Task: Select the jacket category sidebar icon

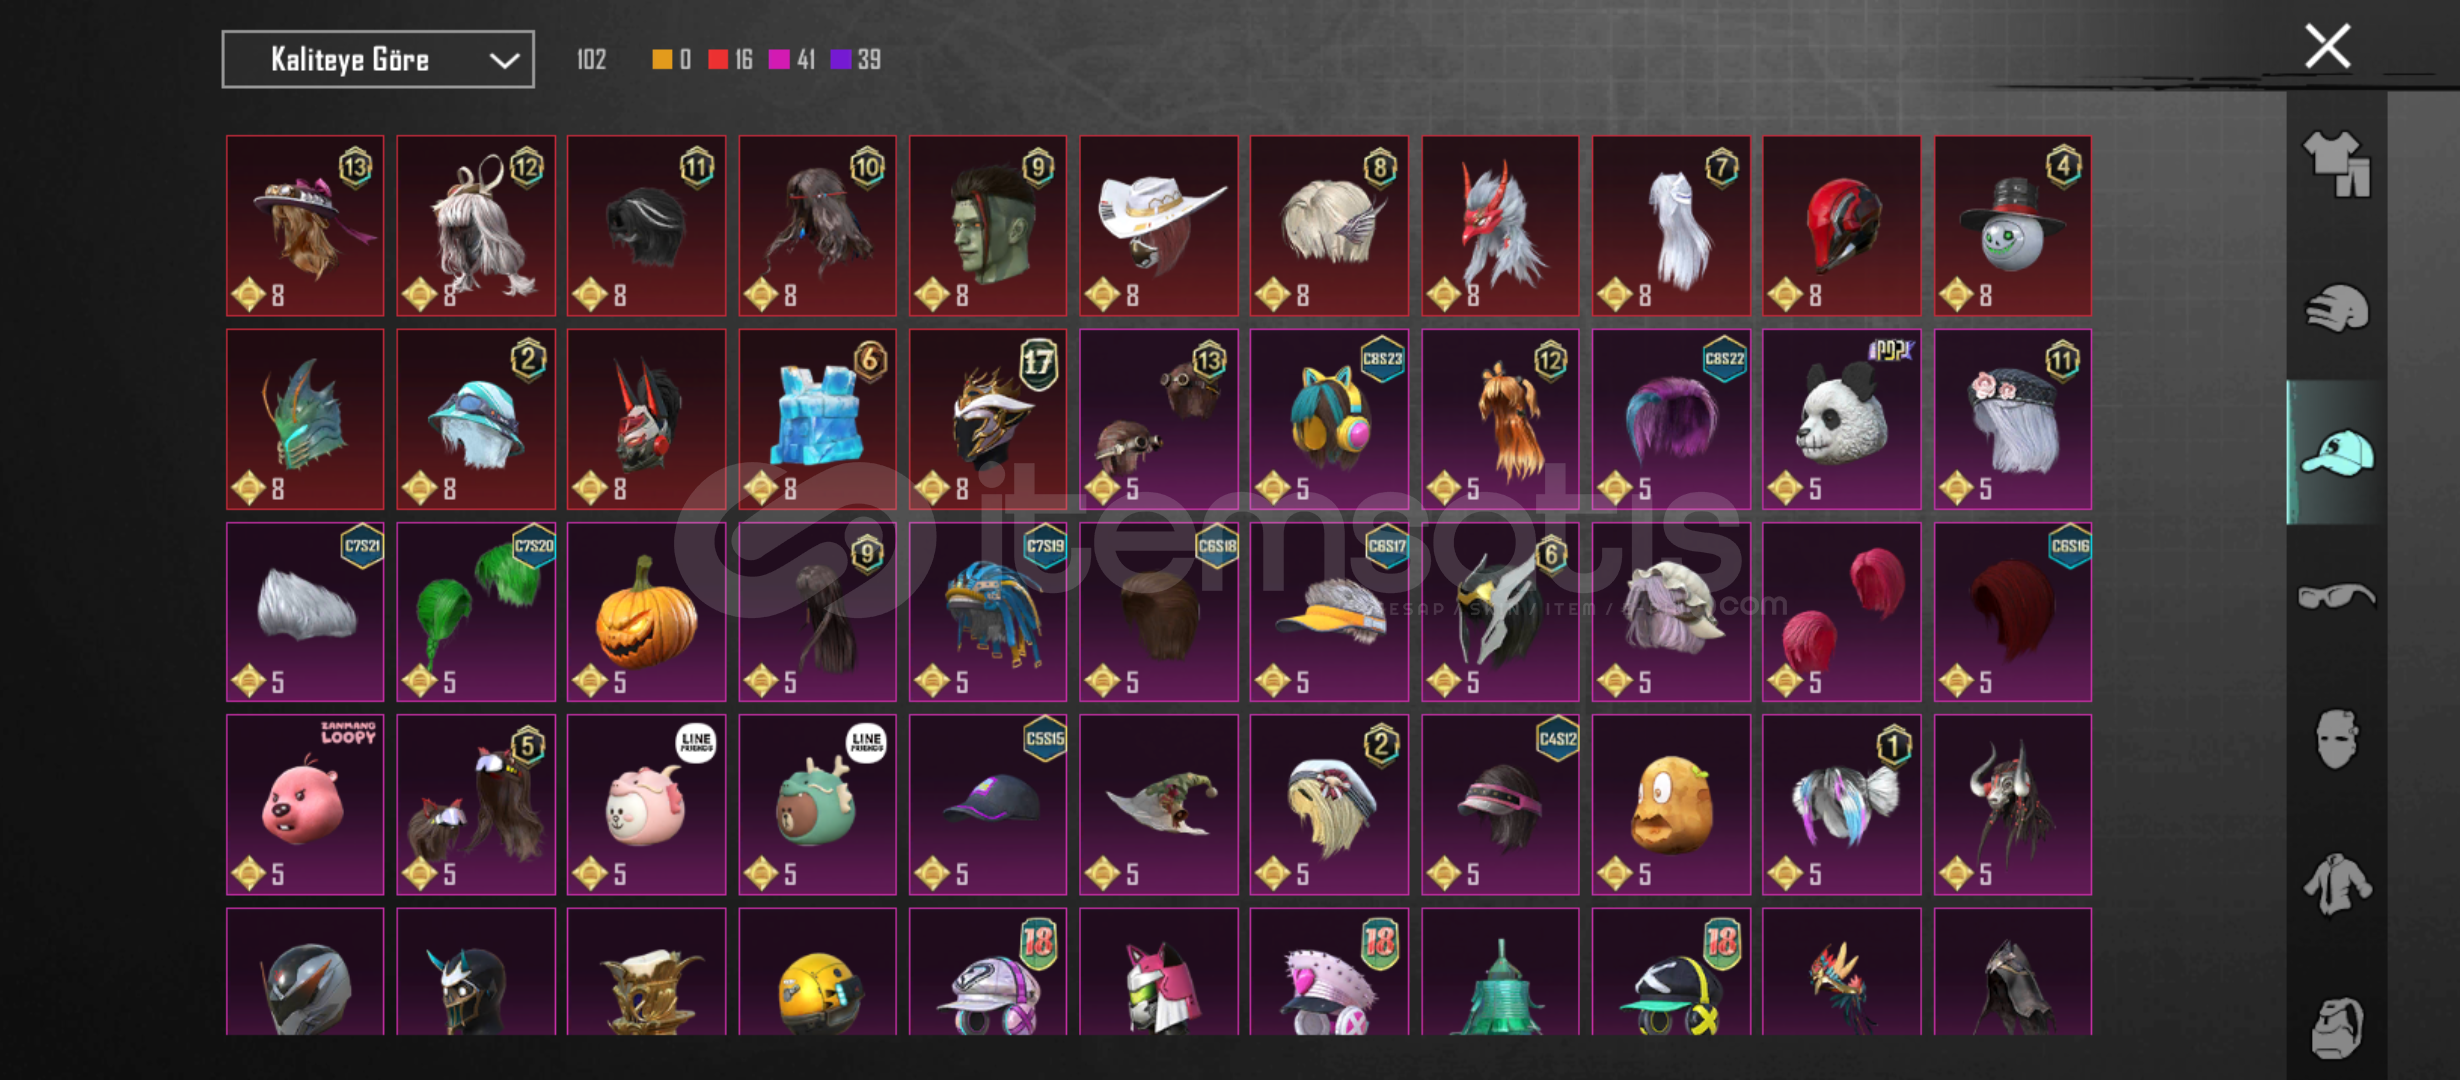Action: [x=2337, y=884]
